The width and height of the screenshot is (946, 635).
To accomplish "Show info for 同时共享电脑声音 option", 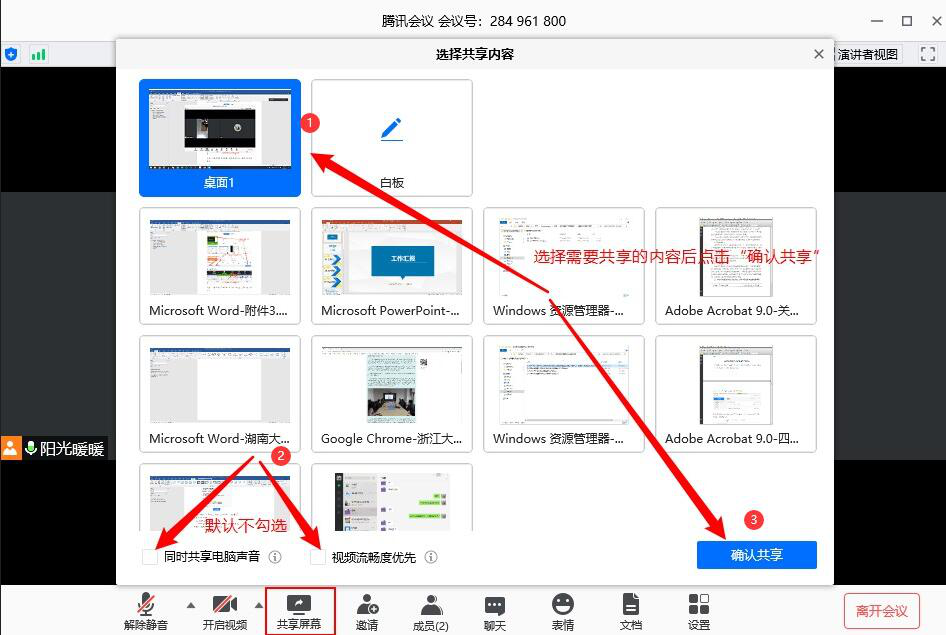I will click(275, 557).
